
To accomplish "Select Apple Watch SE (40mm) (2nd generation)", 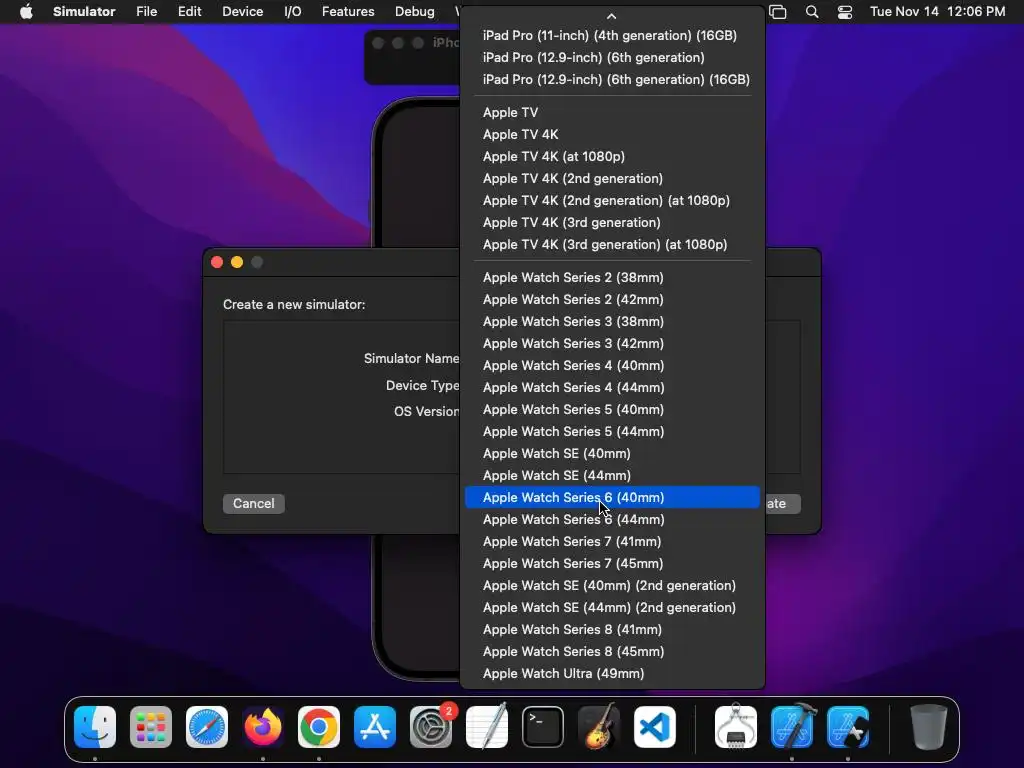I will [x=613, y=586].
